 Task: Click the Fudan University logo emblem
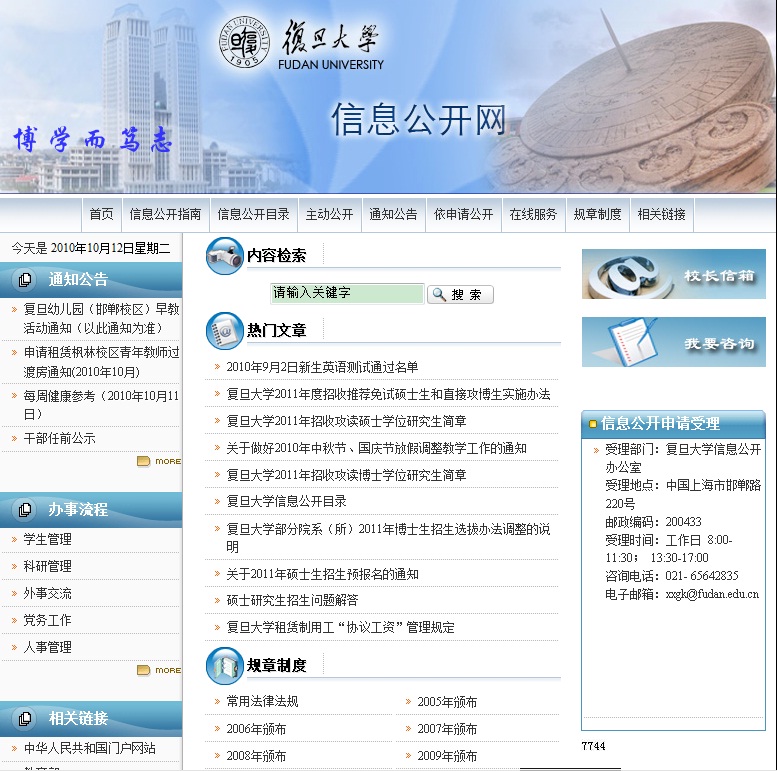(x=242, y=44)
